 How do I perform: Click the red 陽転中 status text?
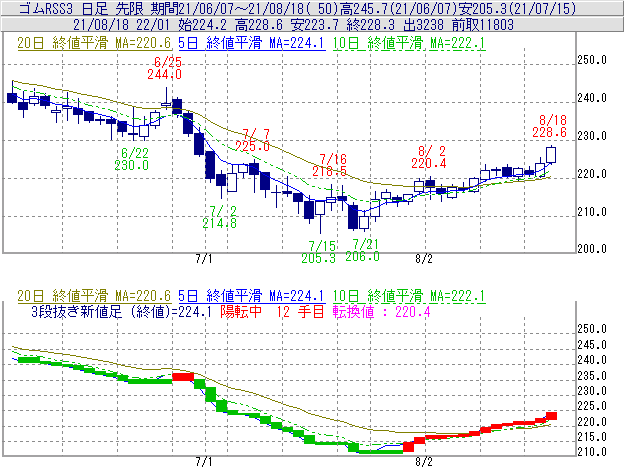point(241,311)
